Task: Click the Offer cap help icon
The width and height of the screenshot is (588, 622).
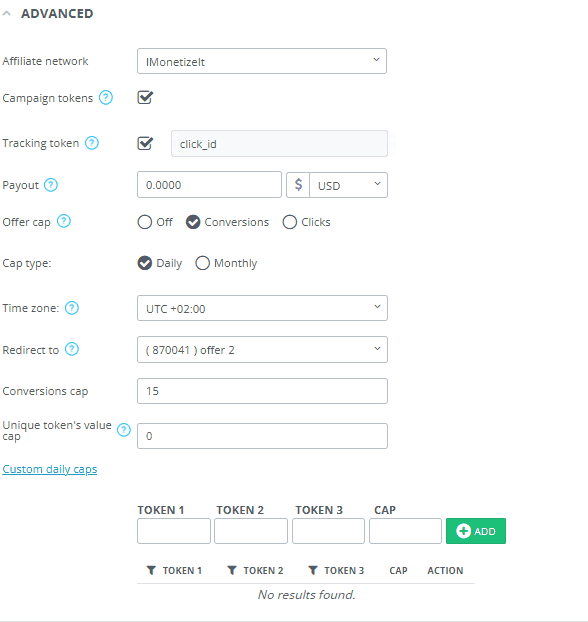Action: click(x=64, y=221)
